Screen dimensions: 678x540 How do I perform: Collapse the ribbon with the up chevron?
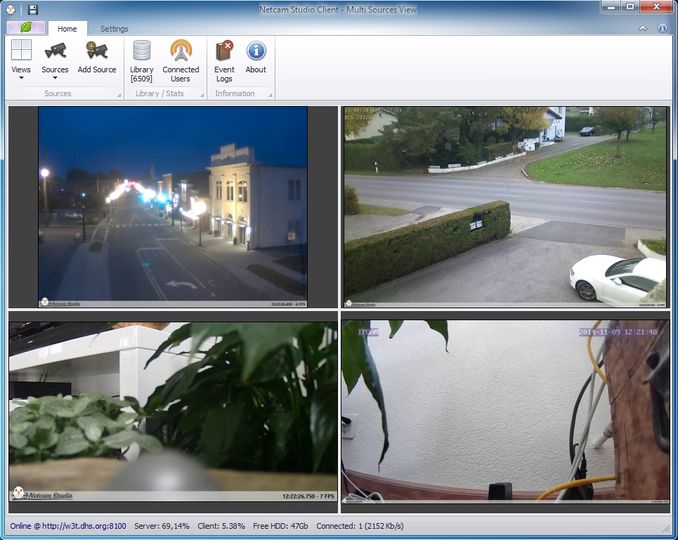tap(643, 28)
